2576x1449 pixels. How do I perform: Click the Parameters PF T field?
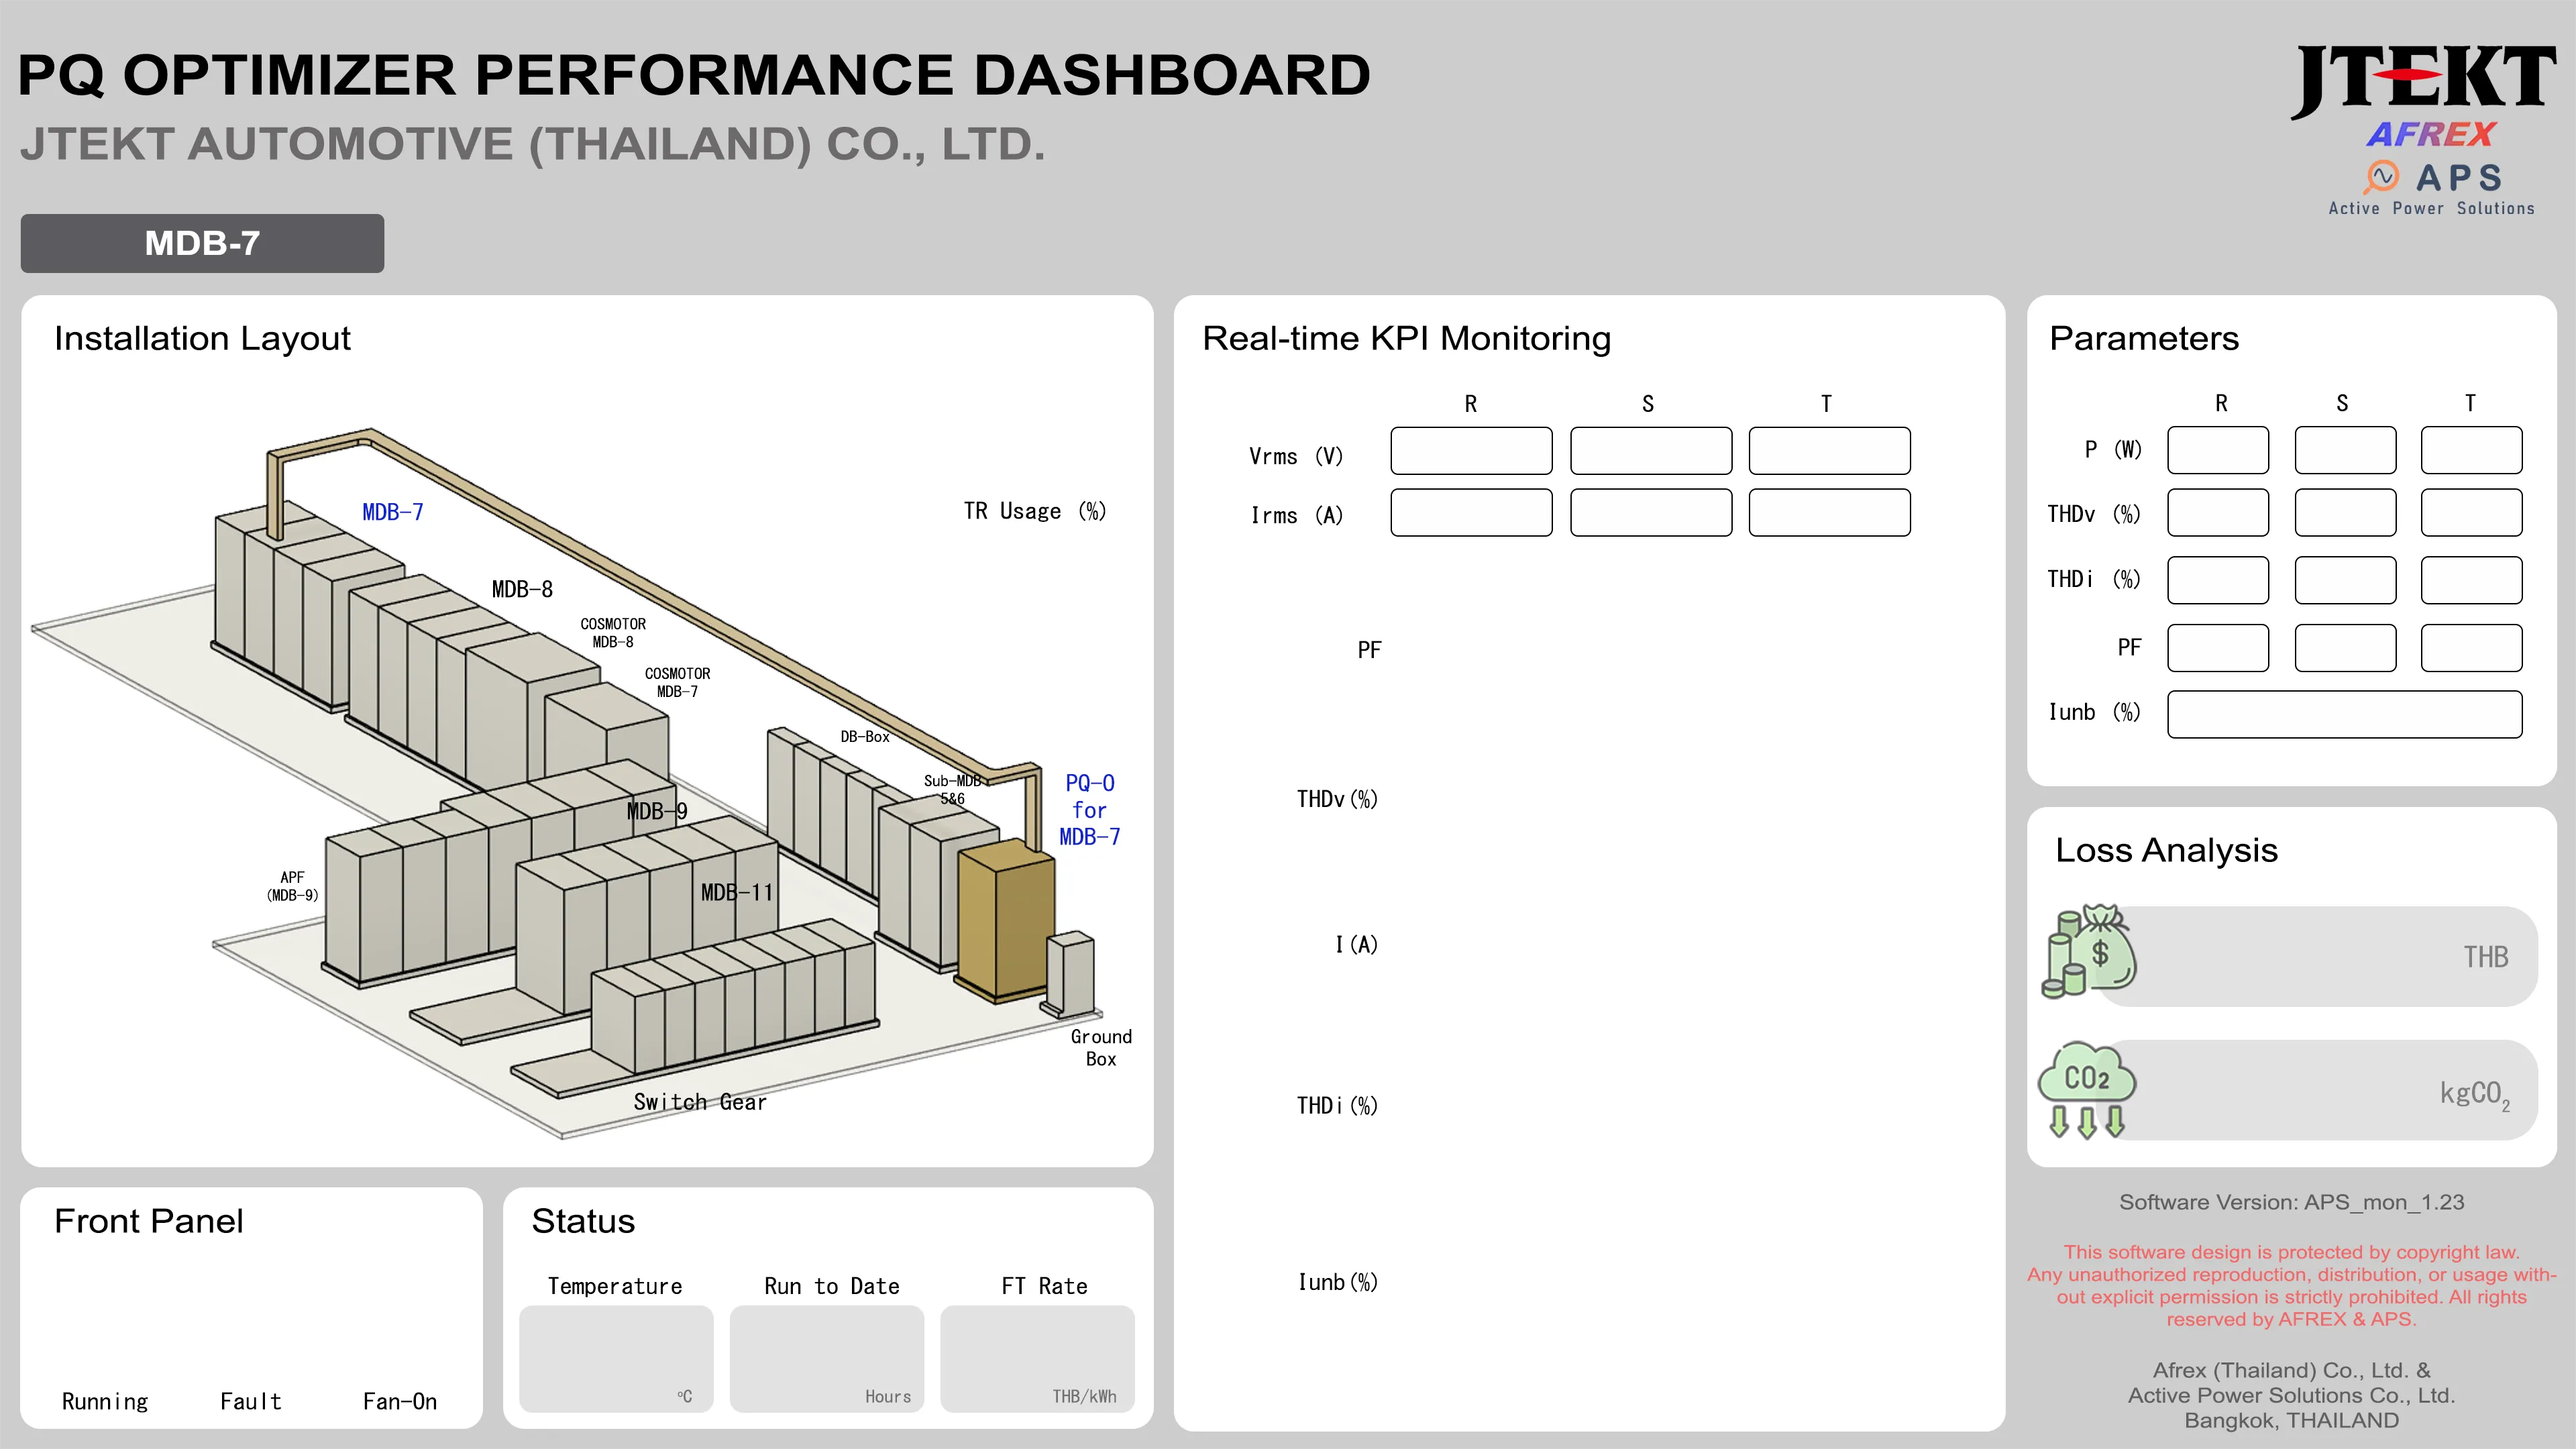click(x=2471, y=648)
